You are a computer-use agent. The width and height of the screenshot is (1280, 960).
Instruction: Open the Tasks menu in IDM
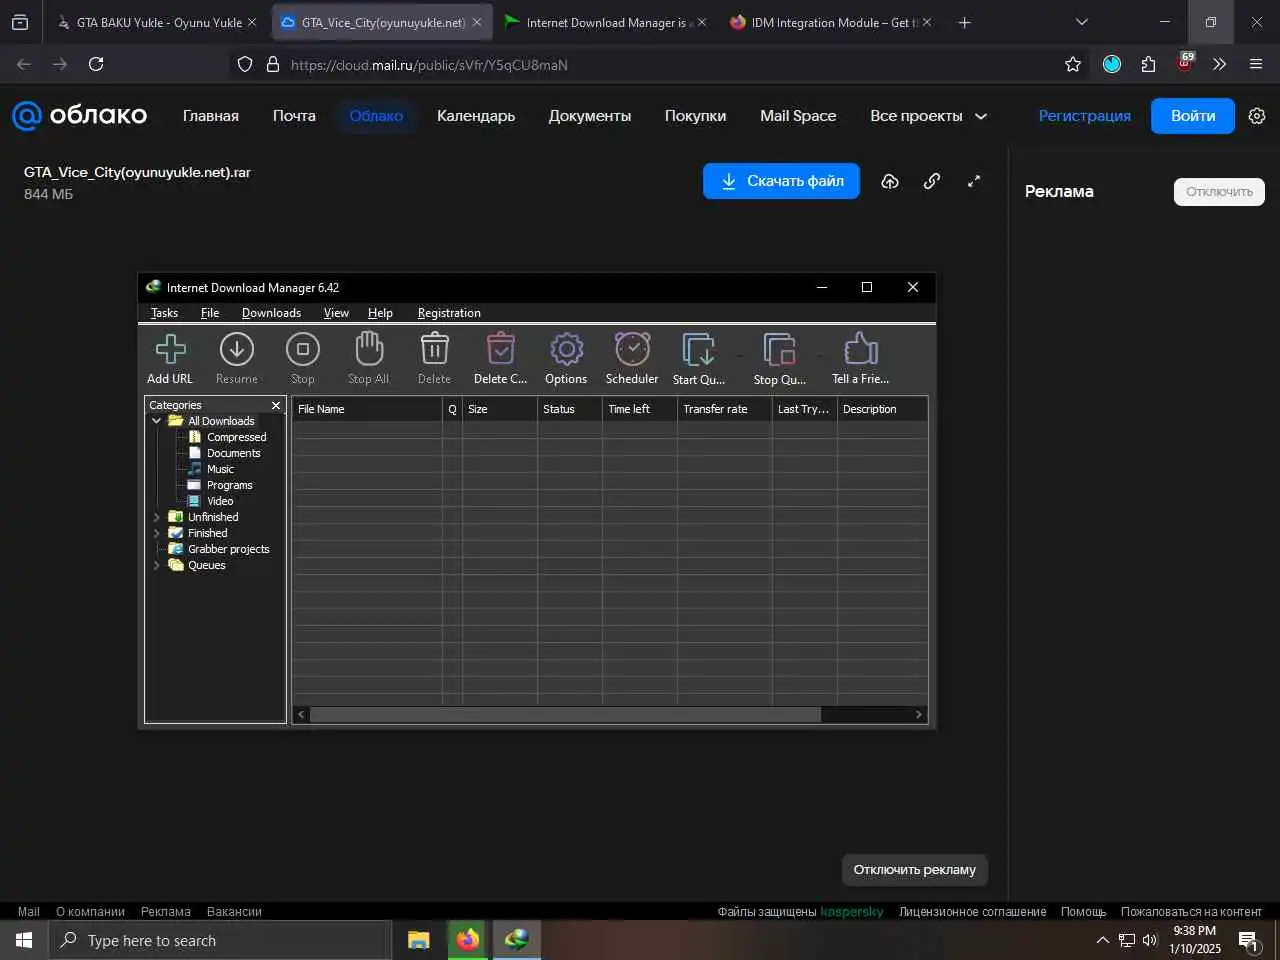pos(164,313)
